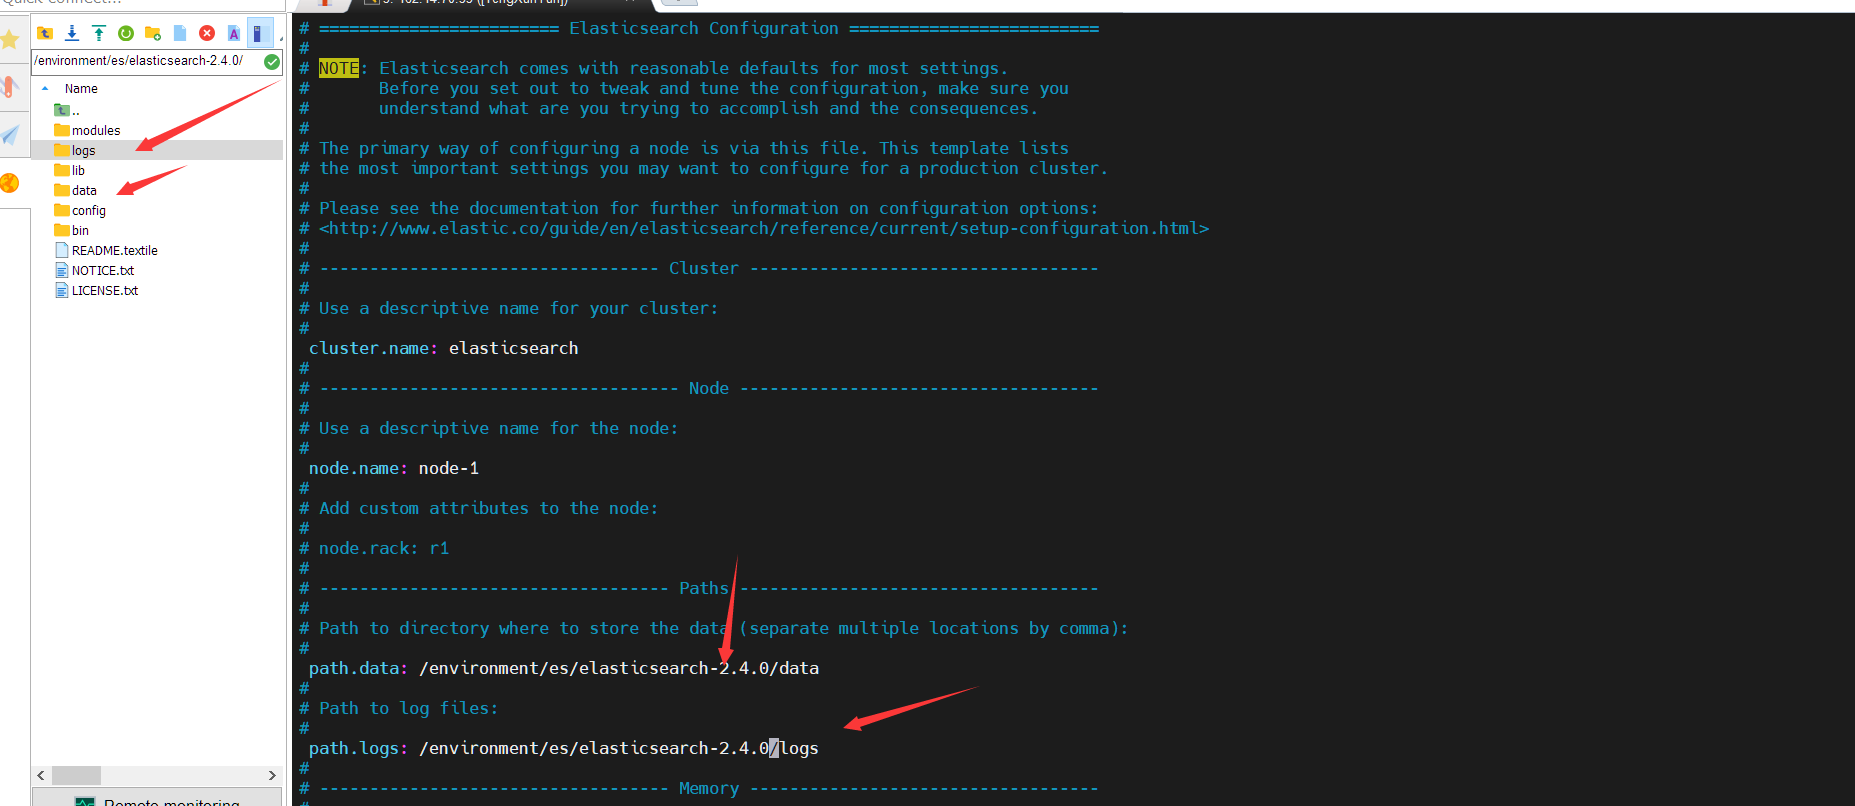
Task: Open the text file icon with letter A
Action: coord(234,33)
